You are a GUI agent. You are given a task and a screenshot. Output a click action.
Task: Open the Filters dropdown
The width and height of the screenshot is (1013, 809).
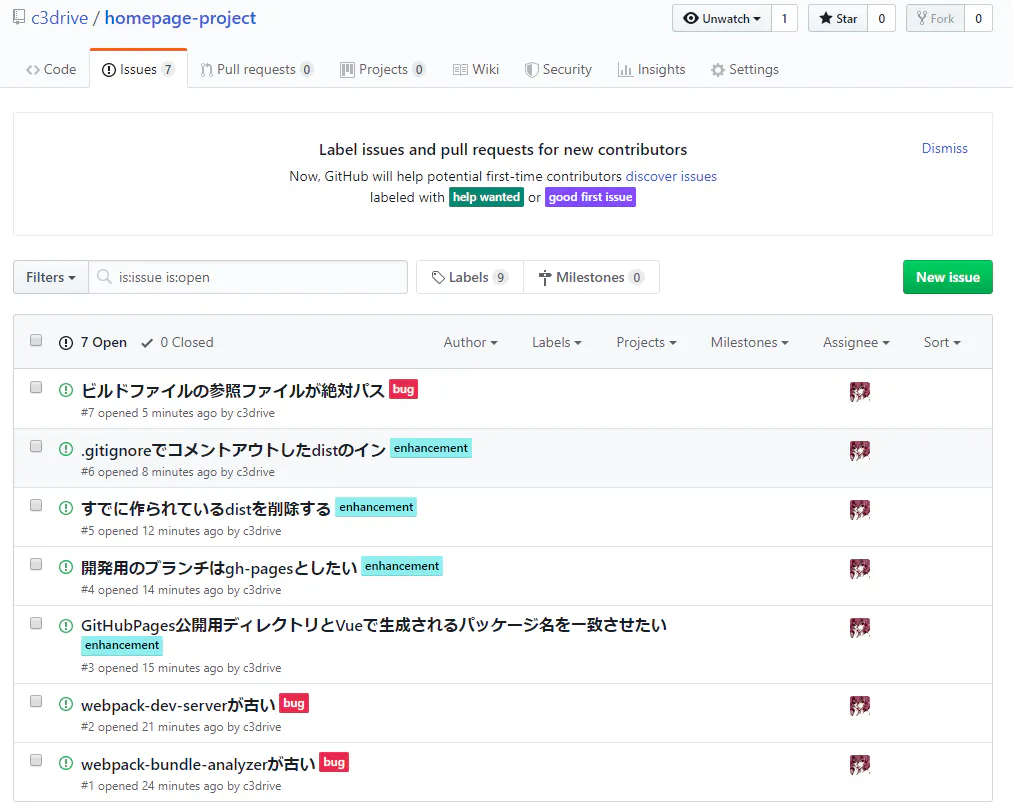(50, 277)
